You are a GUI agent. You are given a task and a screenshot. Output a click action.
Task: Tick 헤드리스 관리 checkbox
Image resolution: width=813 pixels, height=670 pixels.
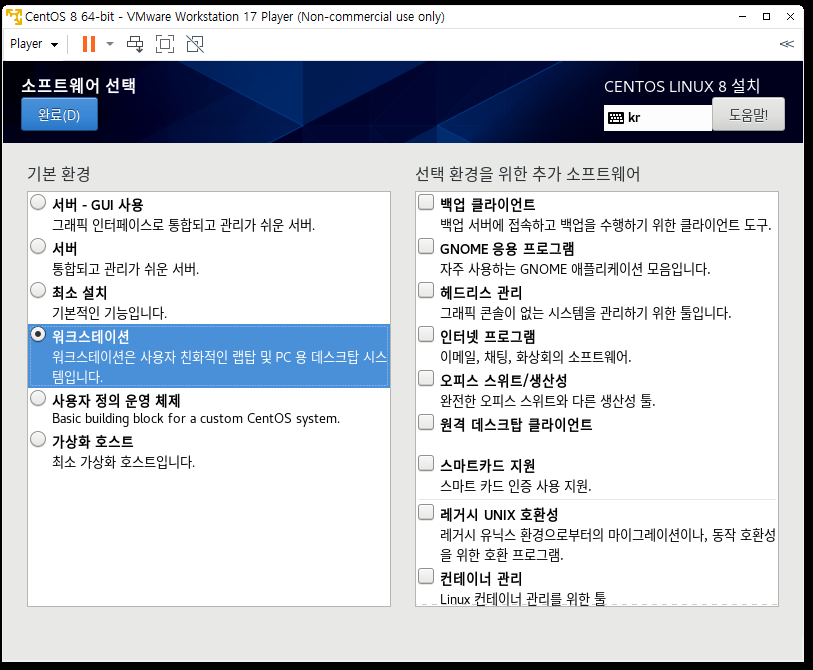coord(426,290)
